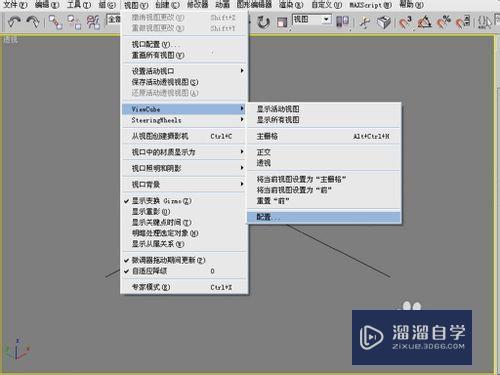
Task: Open the 全部 selection filter dropdown
Action: tap(113, 19)
